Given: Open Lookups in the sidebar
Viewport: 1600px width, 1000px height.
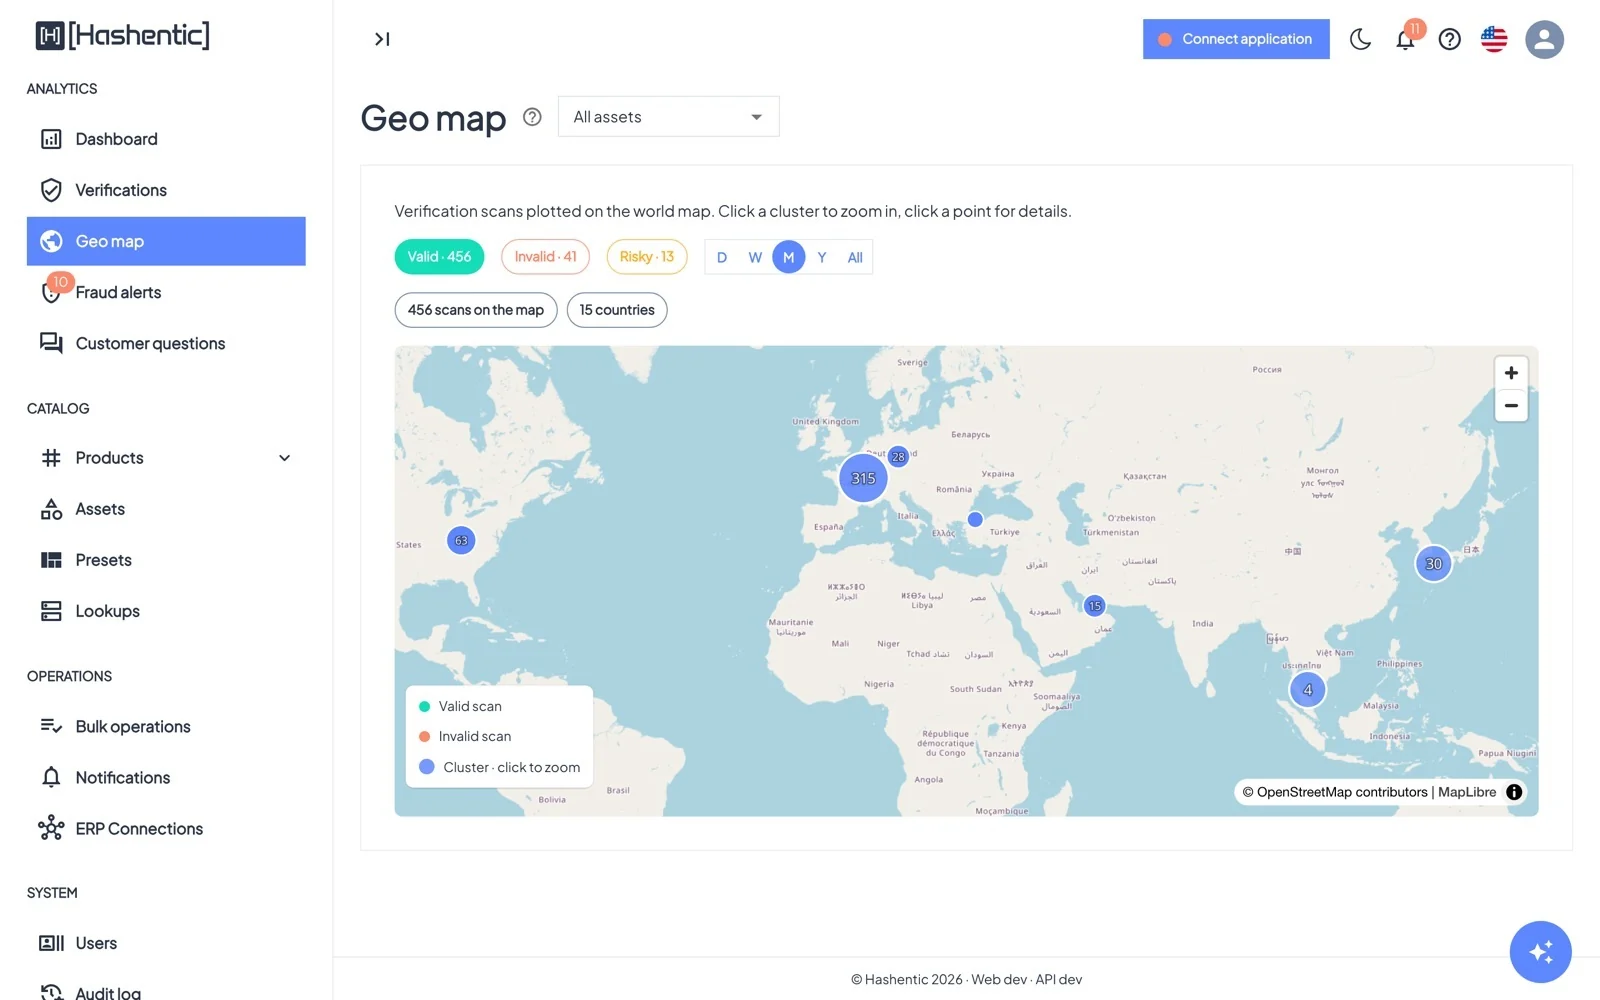Looking at the screenshot, I should tap(166, 611).
